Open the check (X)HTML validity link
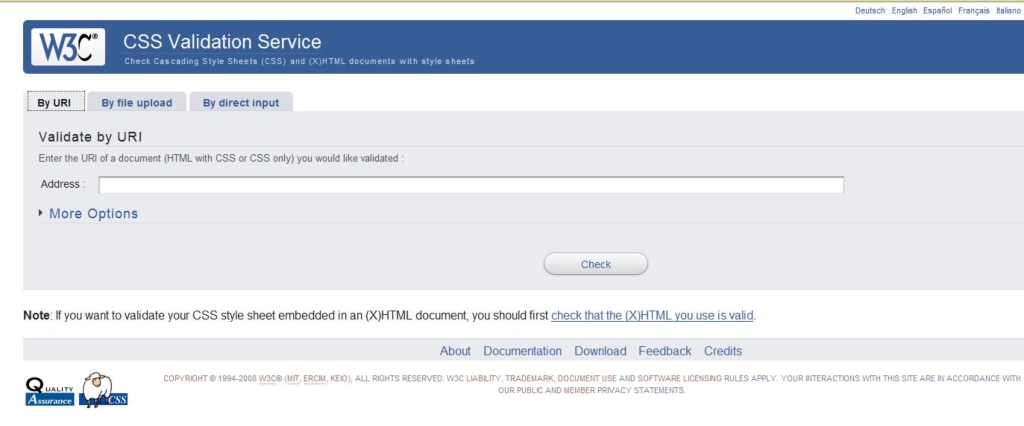Image resolution: width=1024 pixels, height=426 pixels. click(x=652, y=316)
